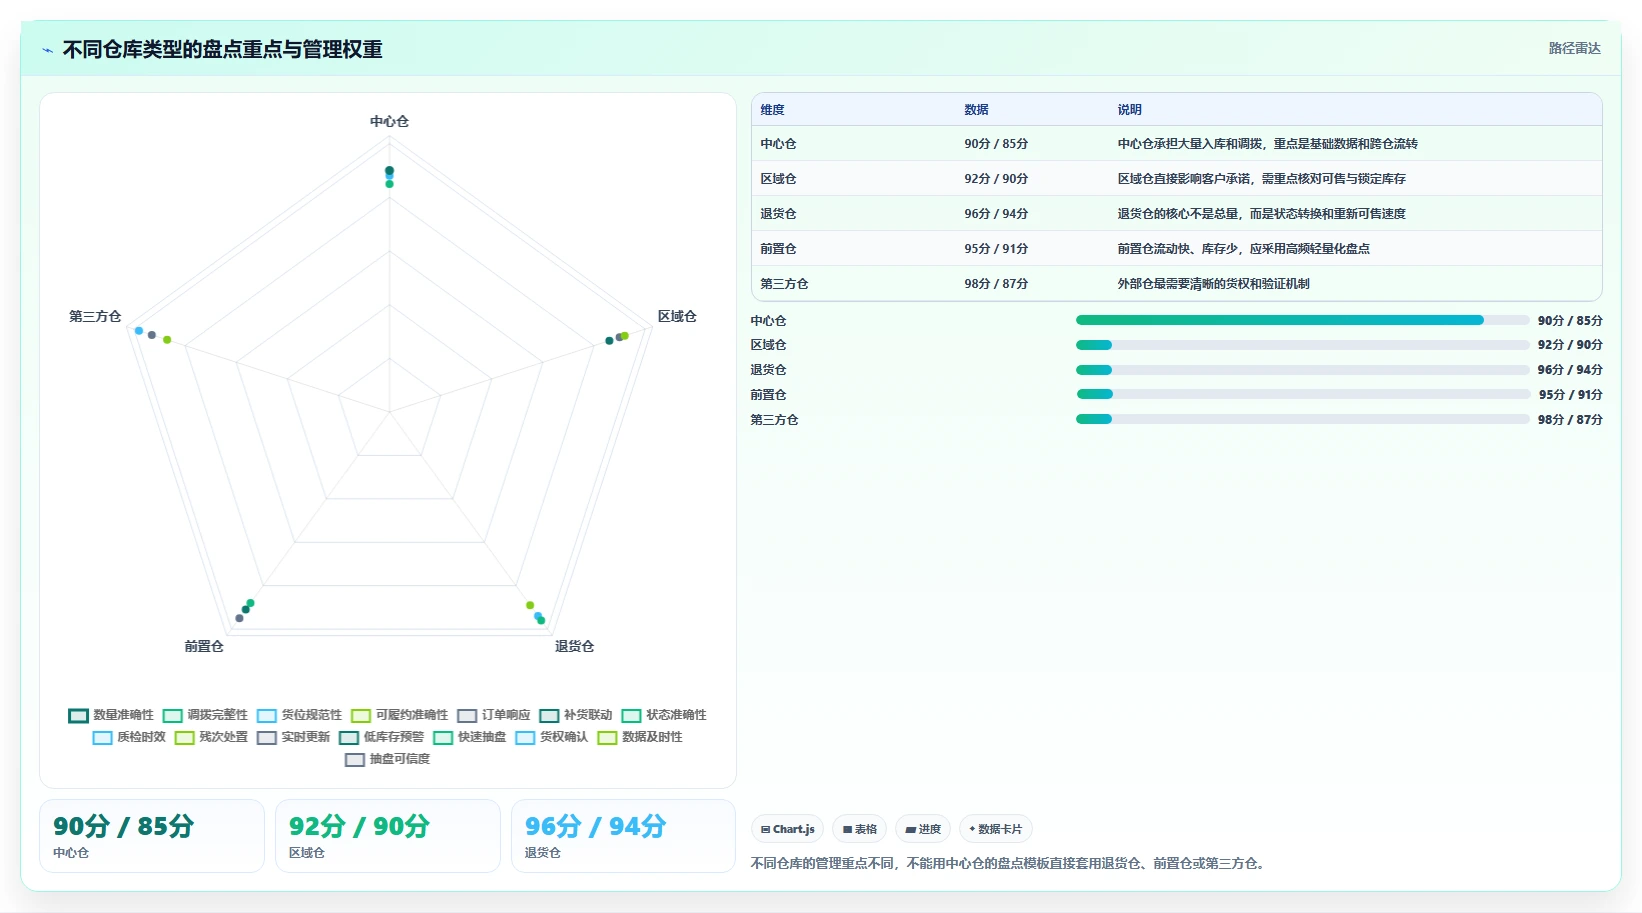1642x913 pixels.
Task: Hide the 实时更新 legend series
Action: pos(293,737)
